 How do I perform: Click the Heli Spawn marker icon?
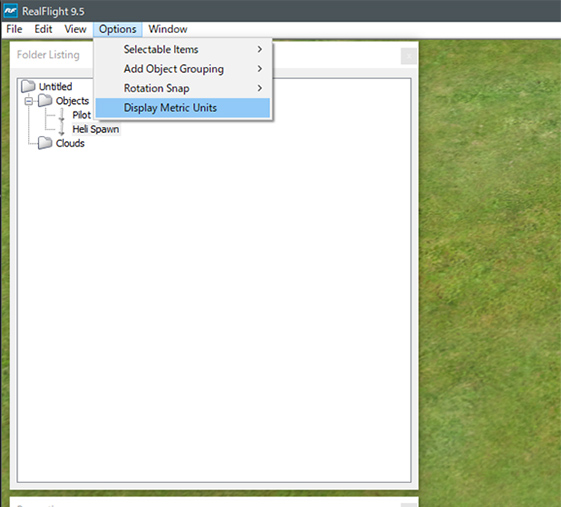pyautogui.click(x=62, y=129)
